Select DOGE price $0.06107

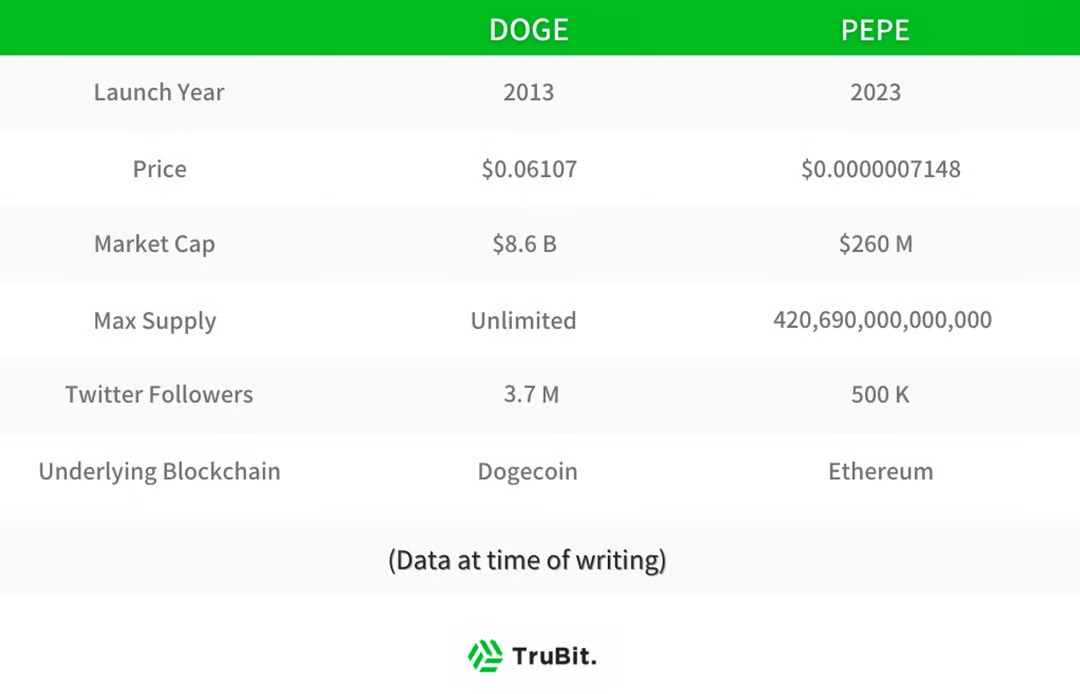tap(529, 169)
